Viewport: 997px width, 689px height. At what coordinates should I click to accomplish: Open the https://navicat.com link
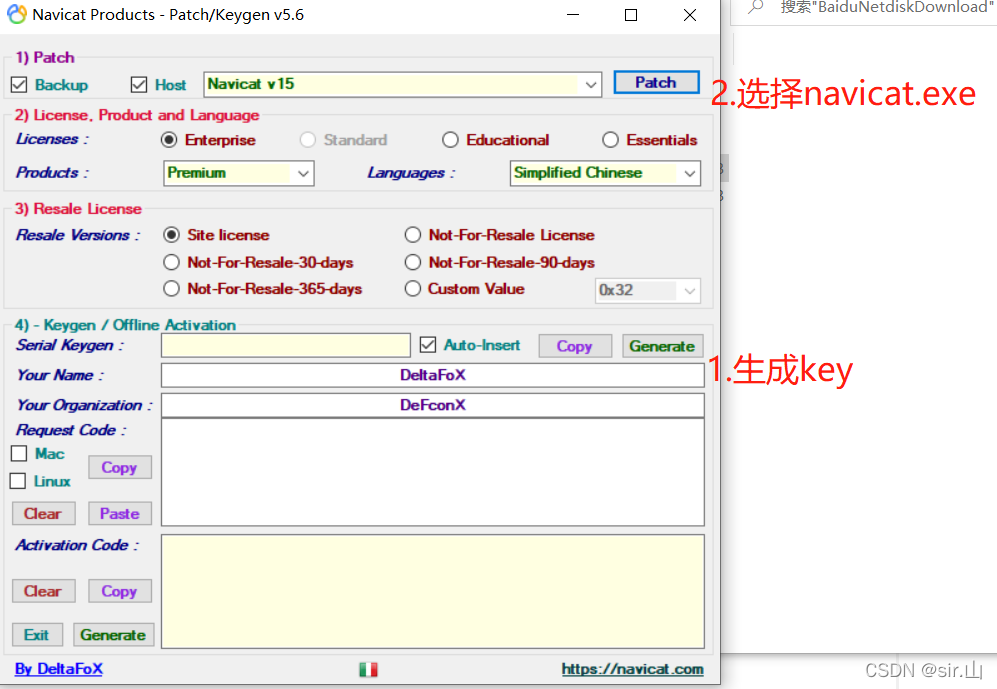[633, 669]
